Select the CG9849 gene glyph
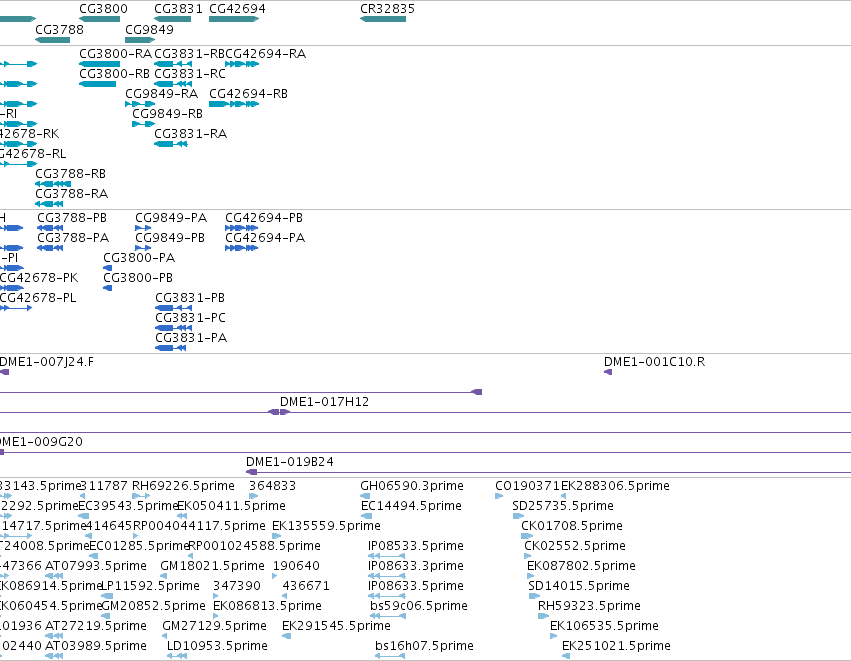 (140, 40)
